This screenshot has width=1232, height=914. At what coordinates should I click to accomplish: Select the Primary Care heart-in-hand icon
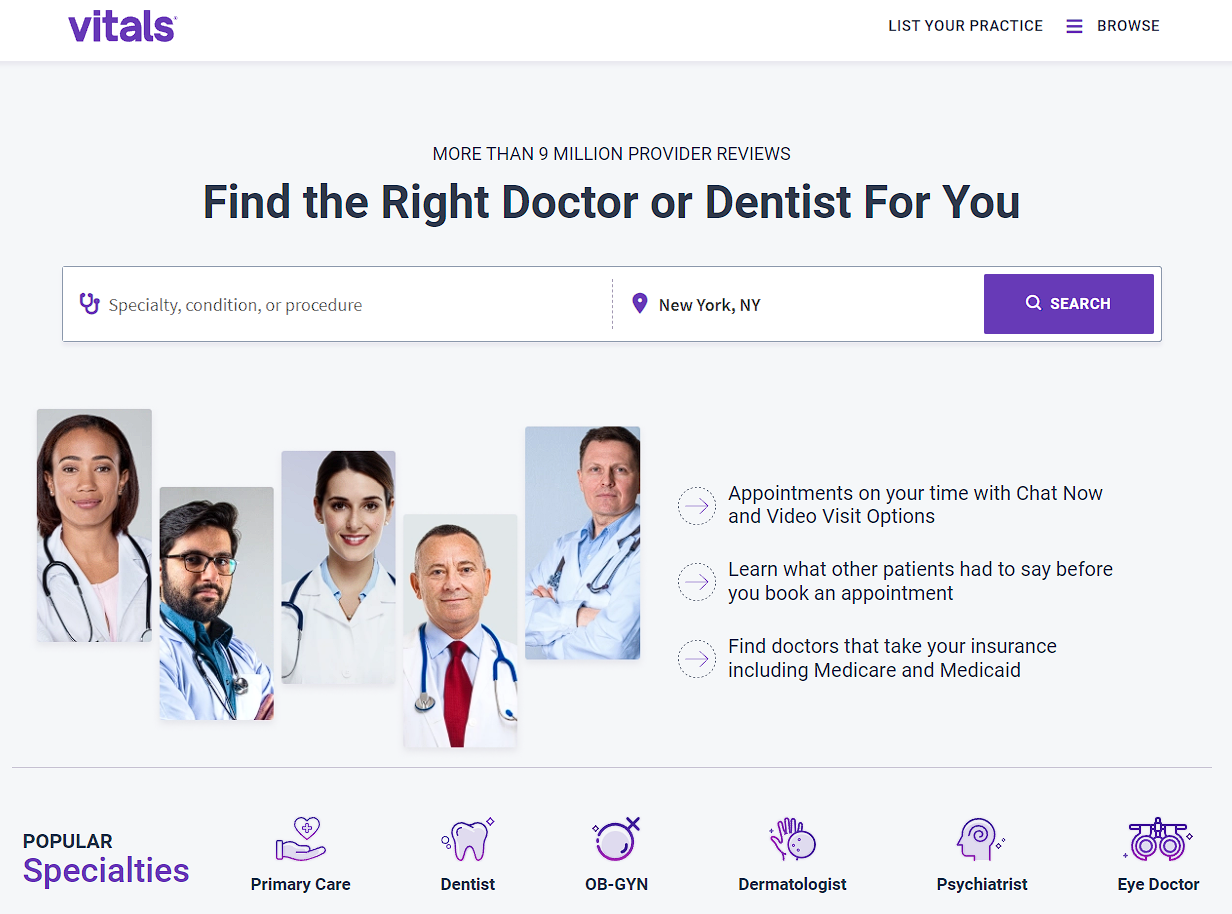(301, 839)
